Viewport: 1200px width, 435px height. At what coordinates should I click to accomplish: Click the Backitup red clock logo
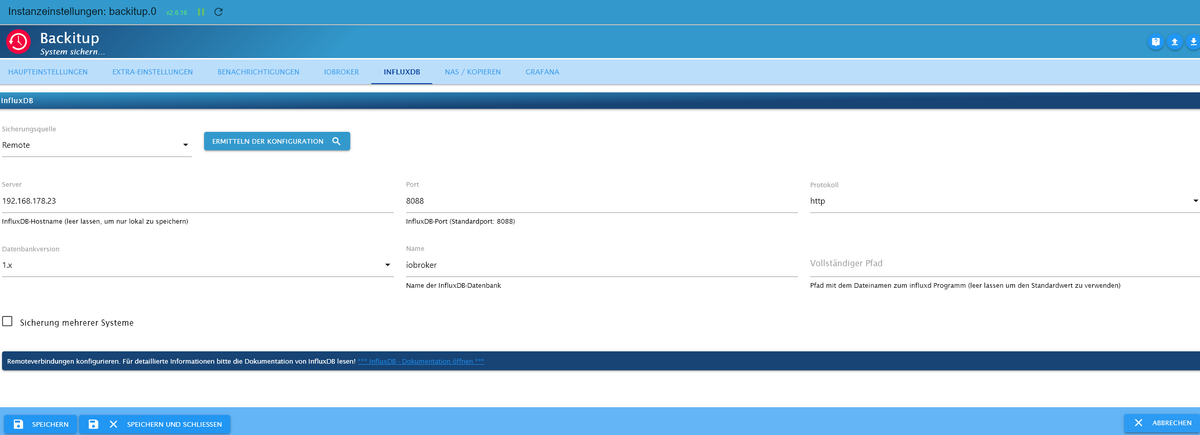[x=19, y=41]
